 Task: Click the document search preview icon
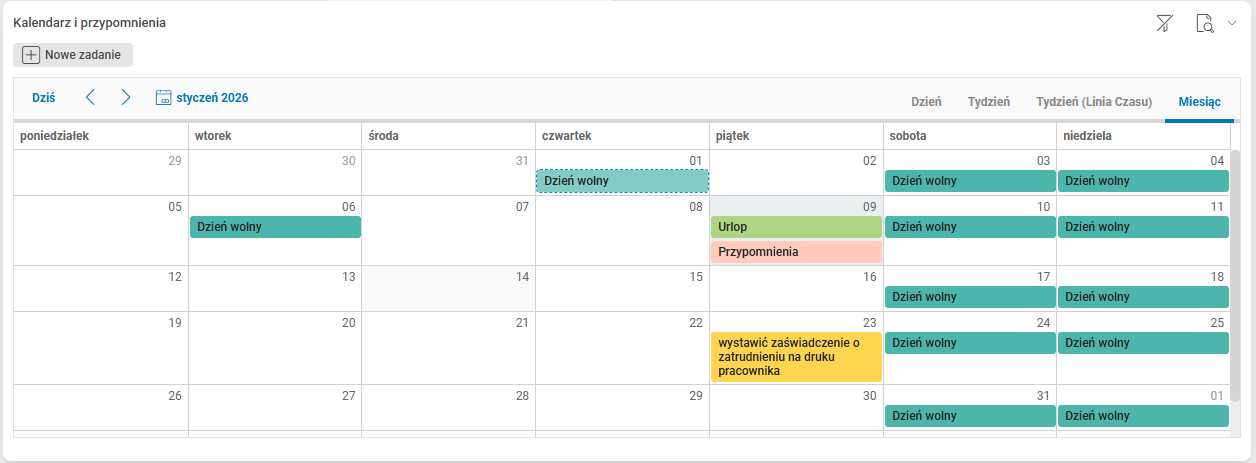click(1205, 24)
